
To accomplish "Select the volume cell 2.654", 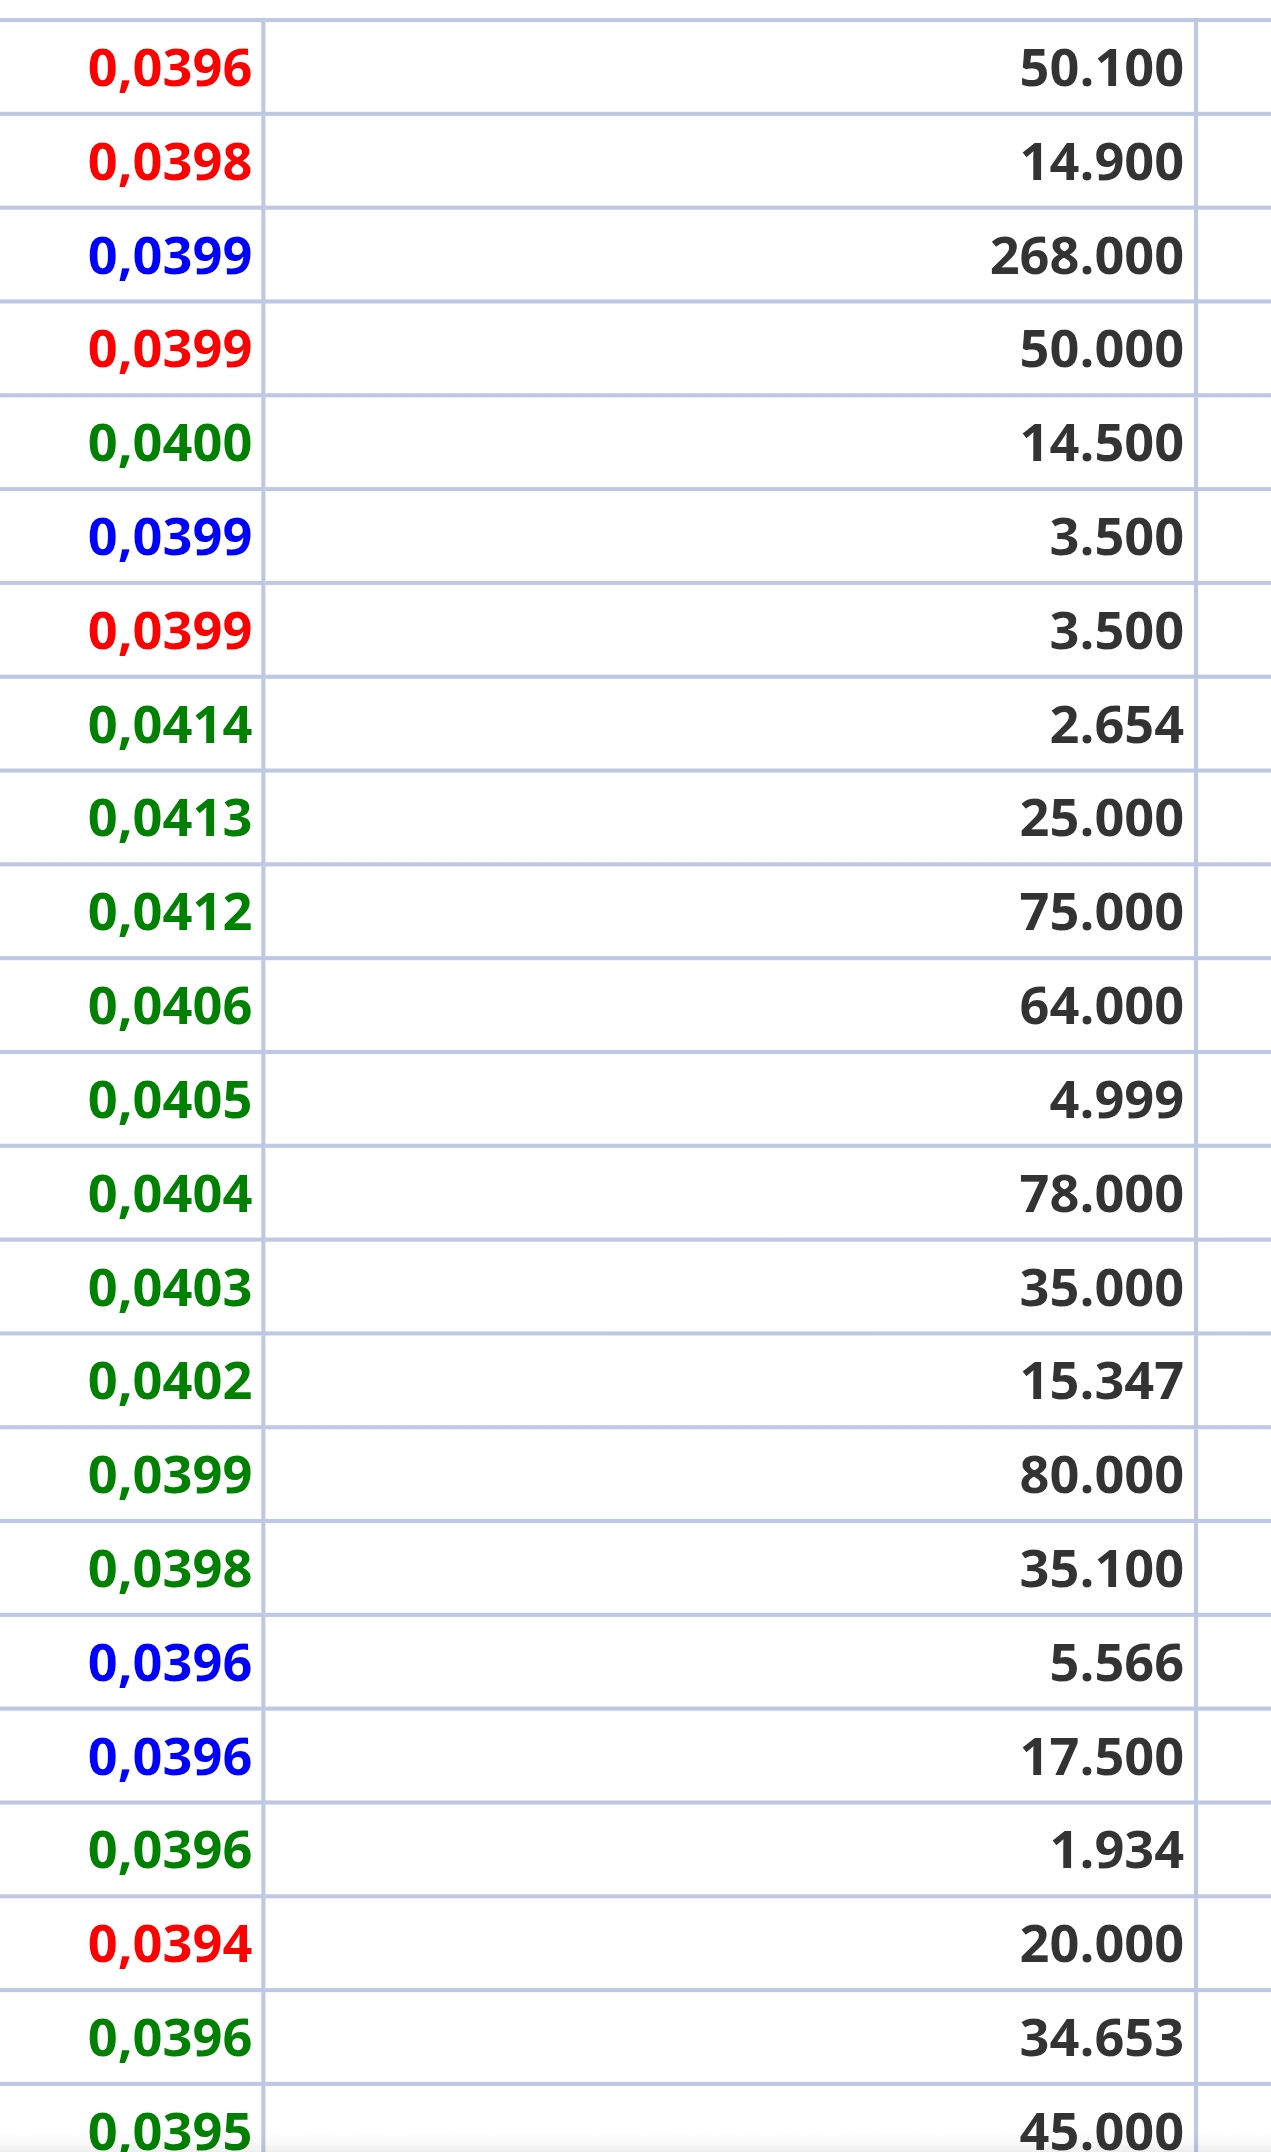I will coord(1116,725).
